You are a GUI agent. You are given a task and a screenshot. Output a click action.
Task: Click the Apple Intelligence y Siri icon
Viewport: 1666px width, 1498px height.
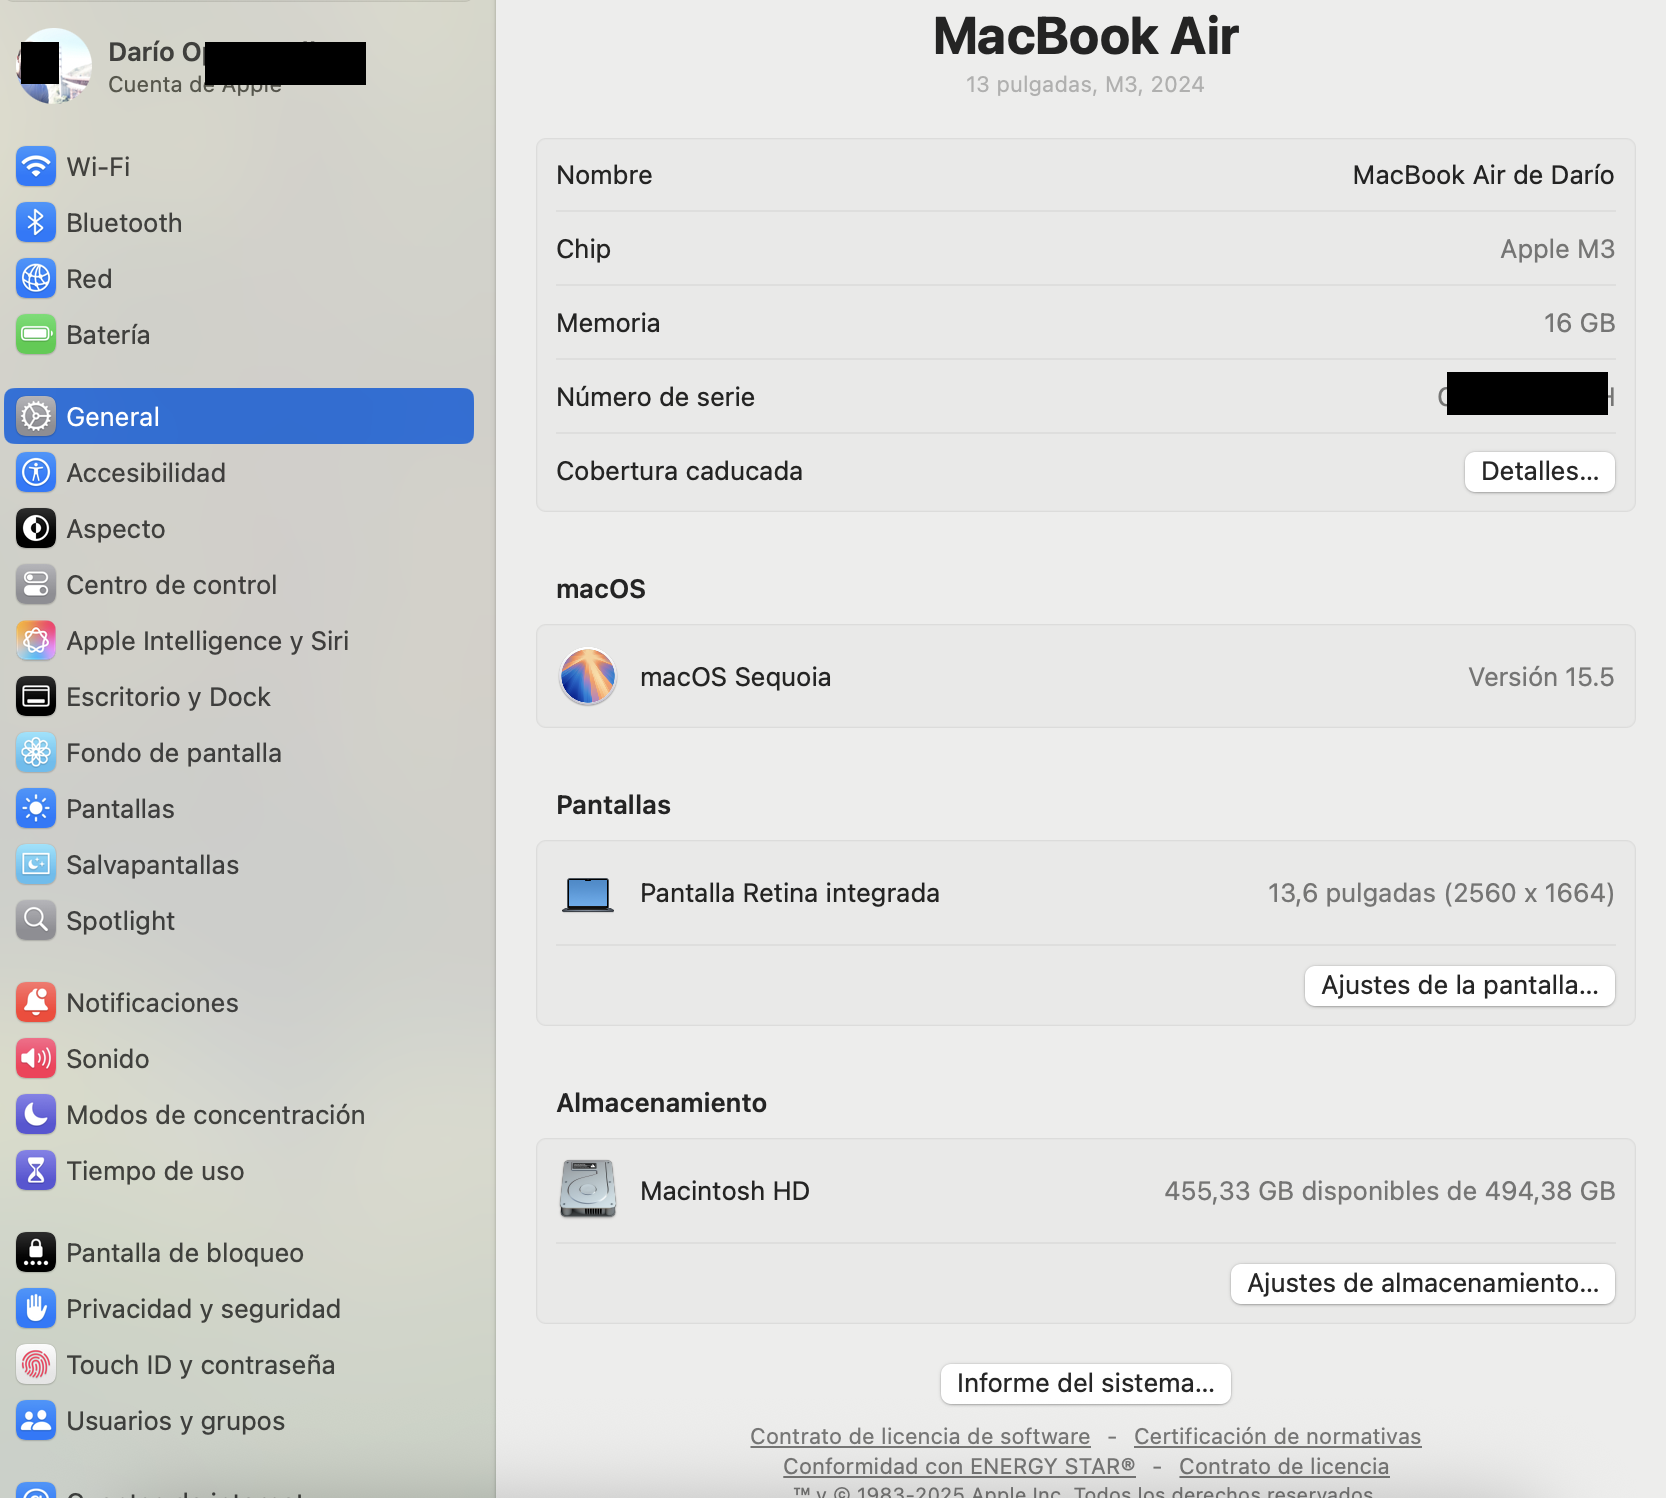tap(36, 640)
